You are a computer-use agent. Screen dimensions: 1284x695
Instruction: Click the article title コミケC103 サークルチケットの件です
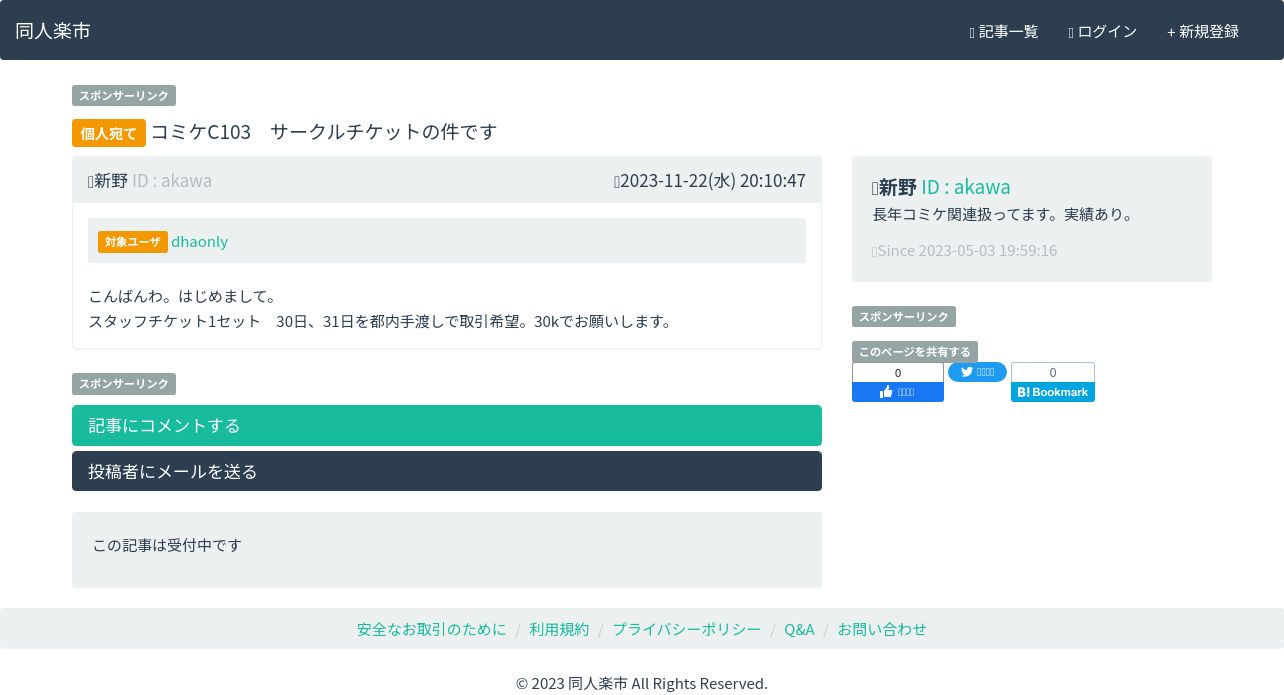(x=324, y=131)
